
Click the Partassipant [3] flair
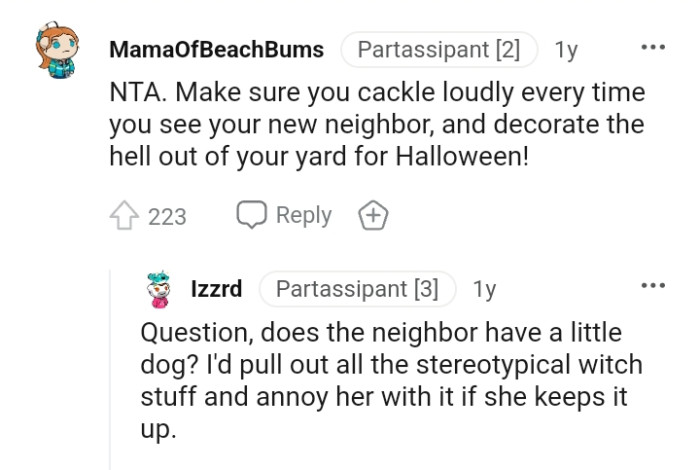click(x=357, y=289)
